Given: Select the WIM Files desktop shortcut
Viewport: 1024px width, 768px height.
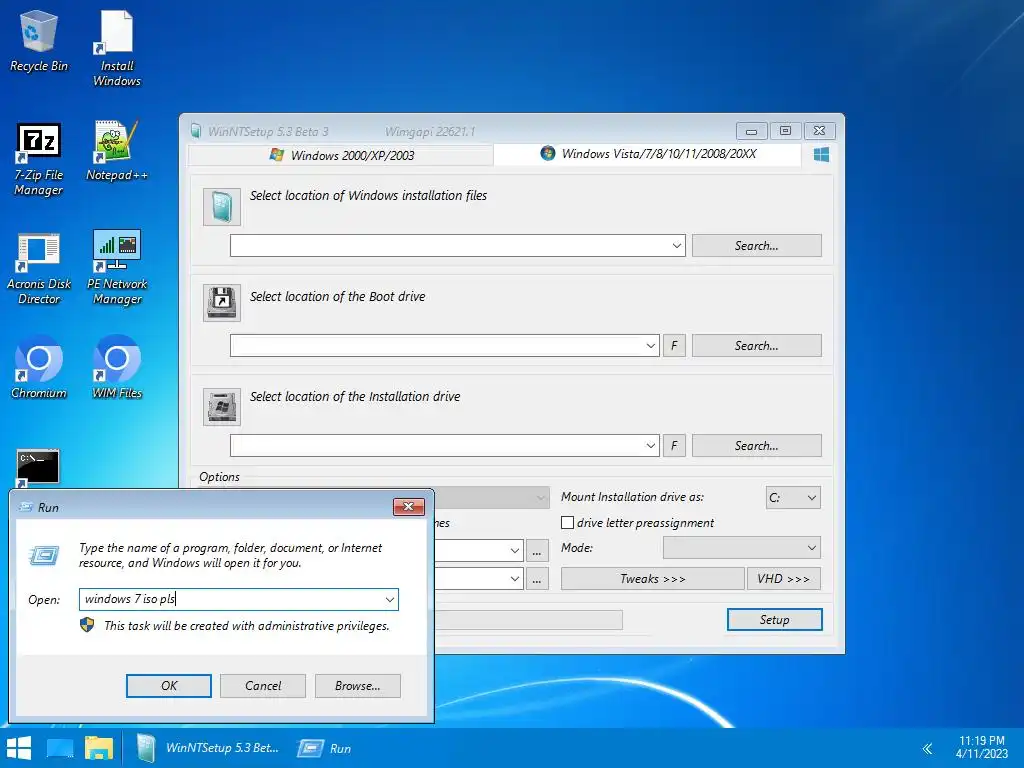Looking at the screenshot, I should (116, 368).
